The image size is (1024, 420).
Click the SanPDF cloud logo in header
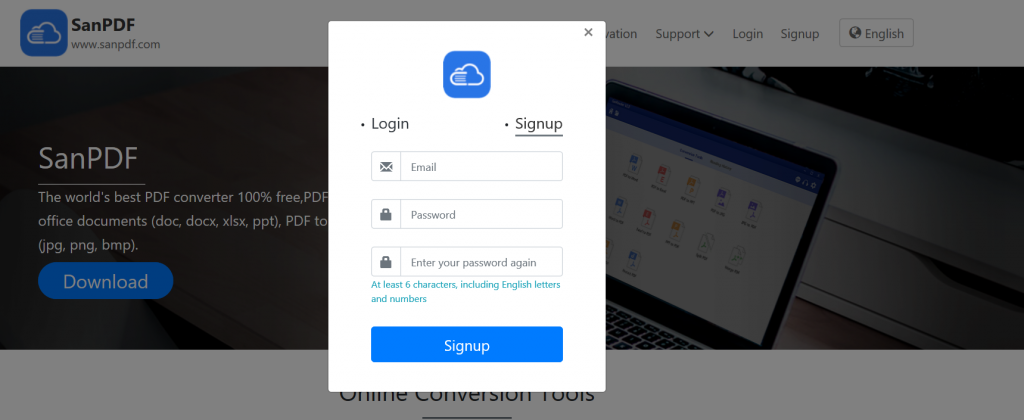[44, 33]
